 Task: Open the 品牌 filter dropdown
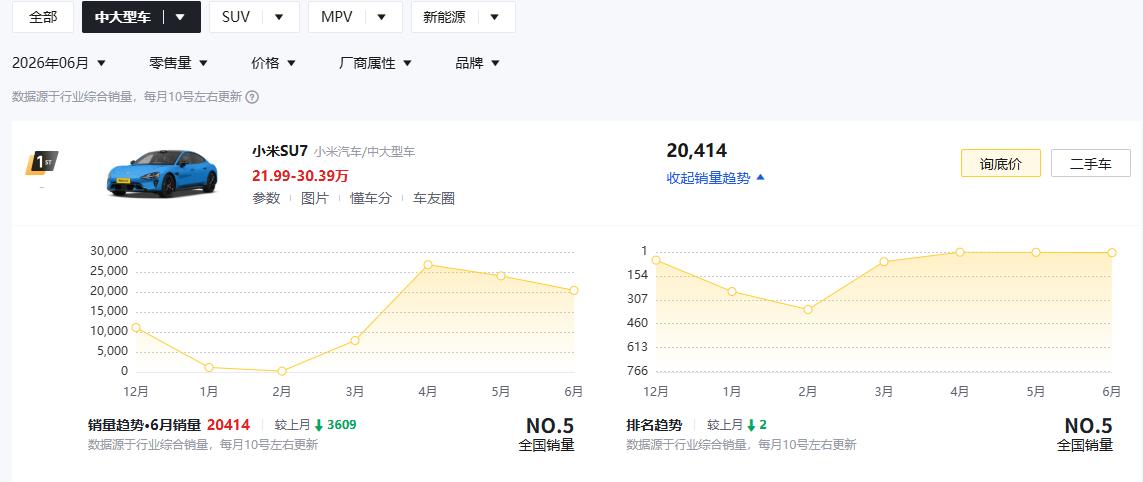click(477, 63)
